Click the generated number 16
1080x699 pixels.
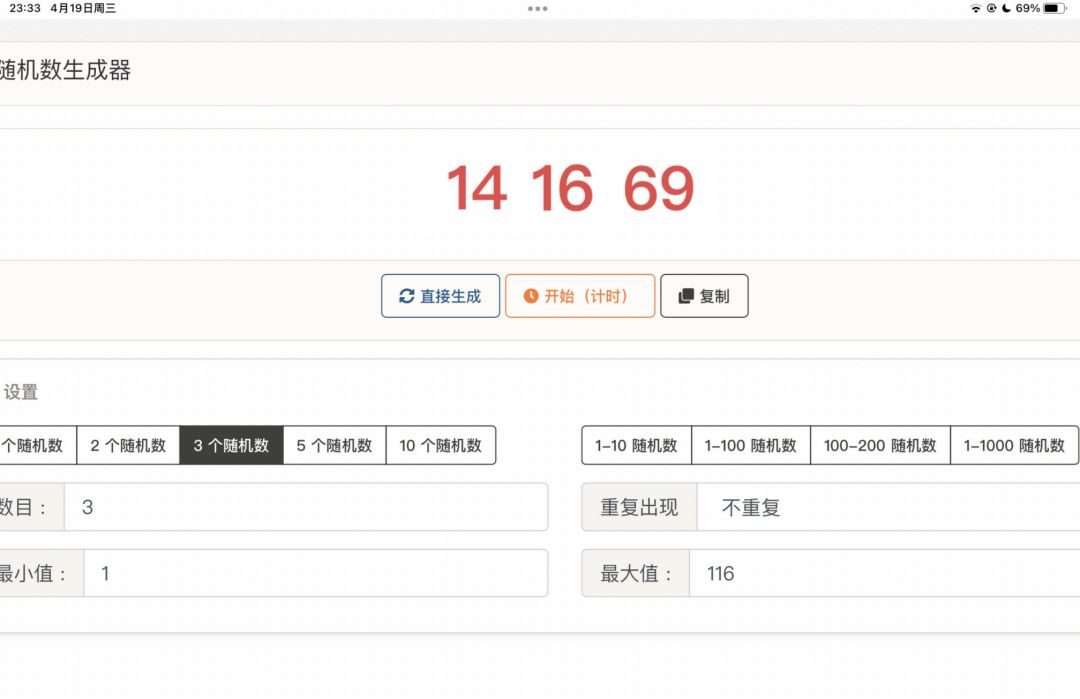[x=562, y=188]
